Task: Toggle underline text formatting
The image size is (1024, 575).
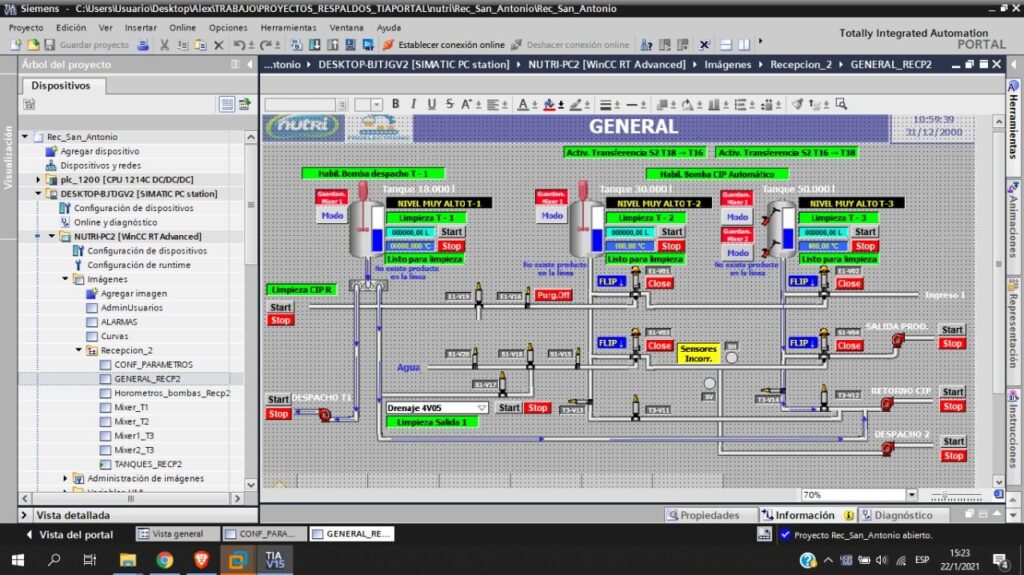Action: [x=431, y=104]
